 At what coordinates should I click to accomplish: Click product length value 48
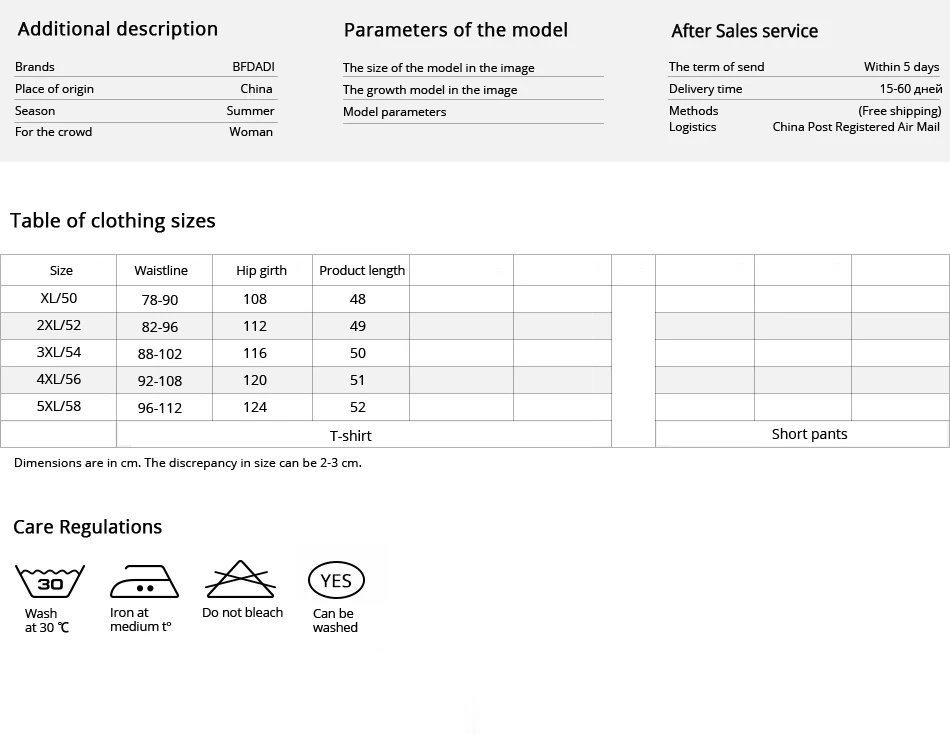tap(357, 299)
